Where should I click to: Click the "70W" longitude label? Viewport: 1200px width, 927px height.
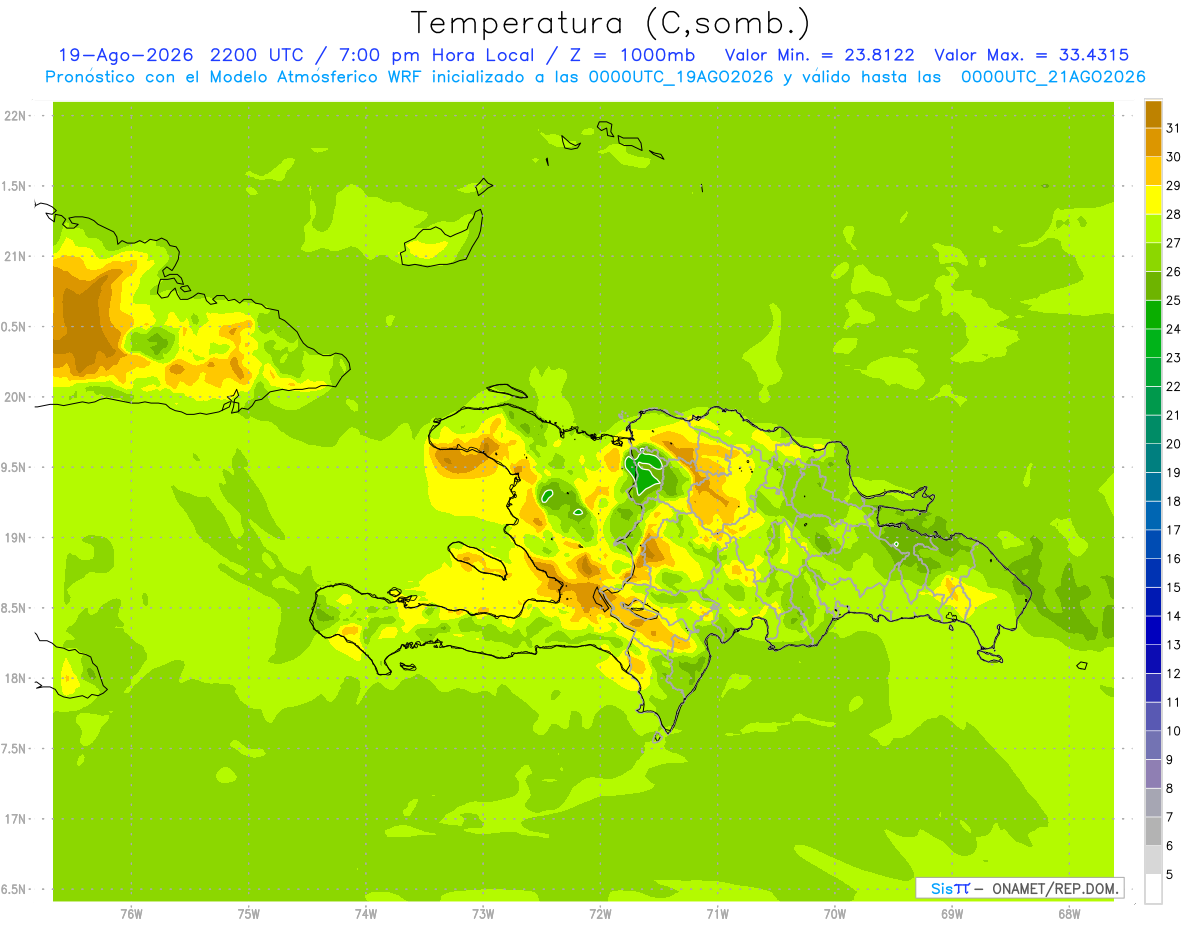[x=835, y=913]
